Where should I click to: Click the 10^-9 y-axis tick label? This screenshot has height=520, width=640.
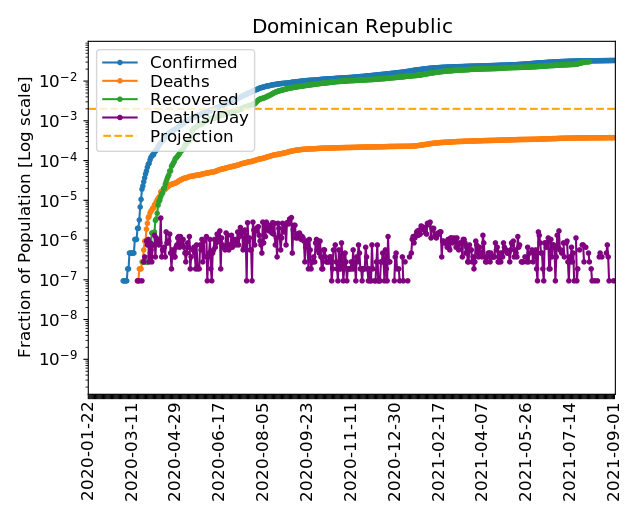60,359
